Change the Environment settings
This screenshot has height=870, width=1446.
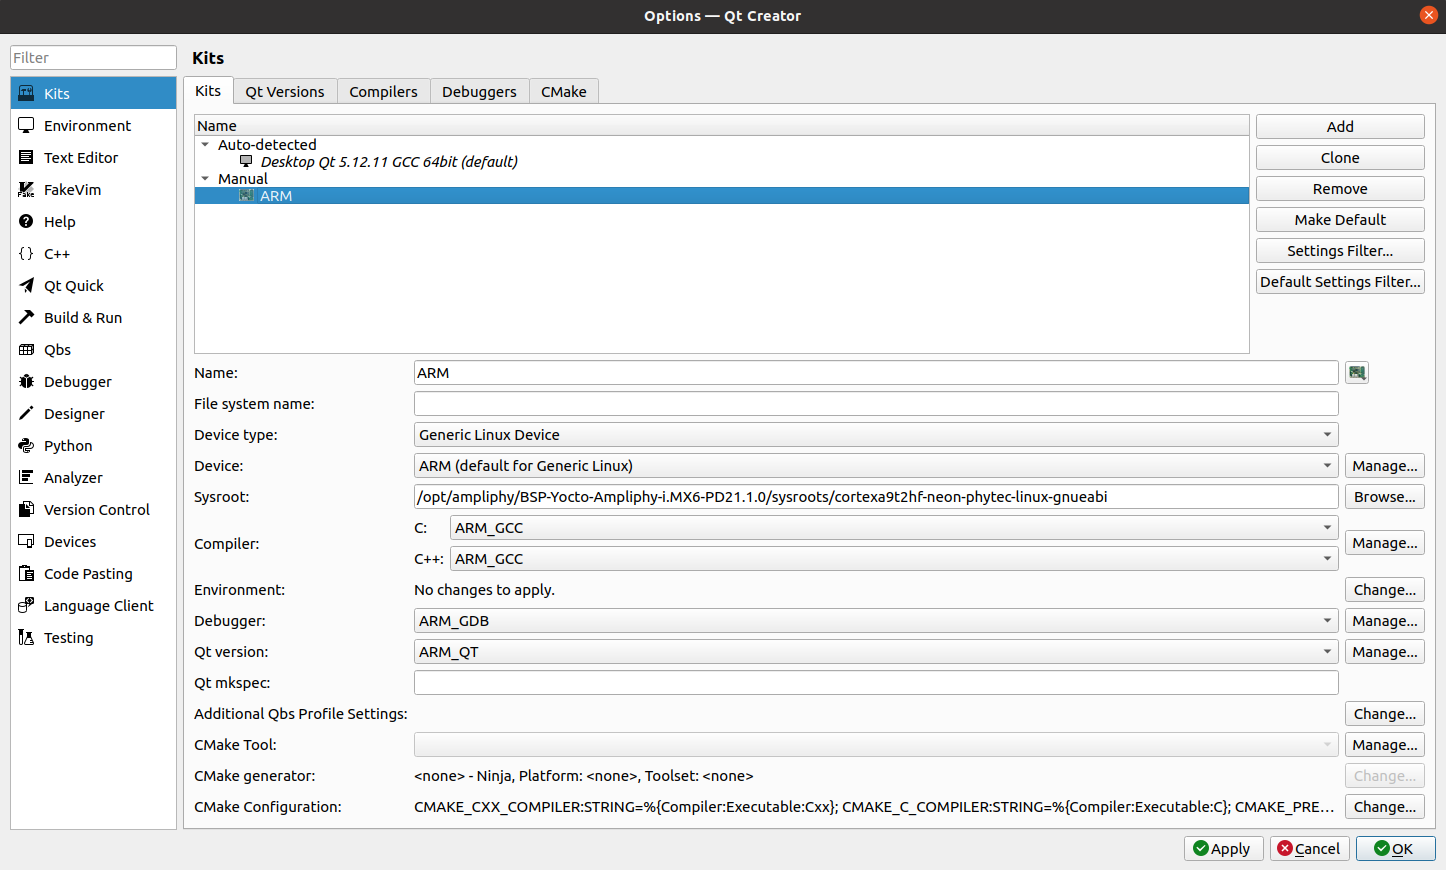pos(1385,590)
